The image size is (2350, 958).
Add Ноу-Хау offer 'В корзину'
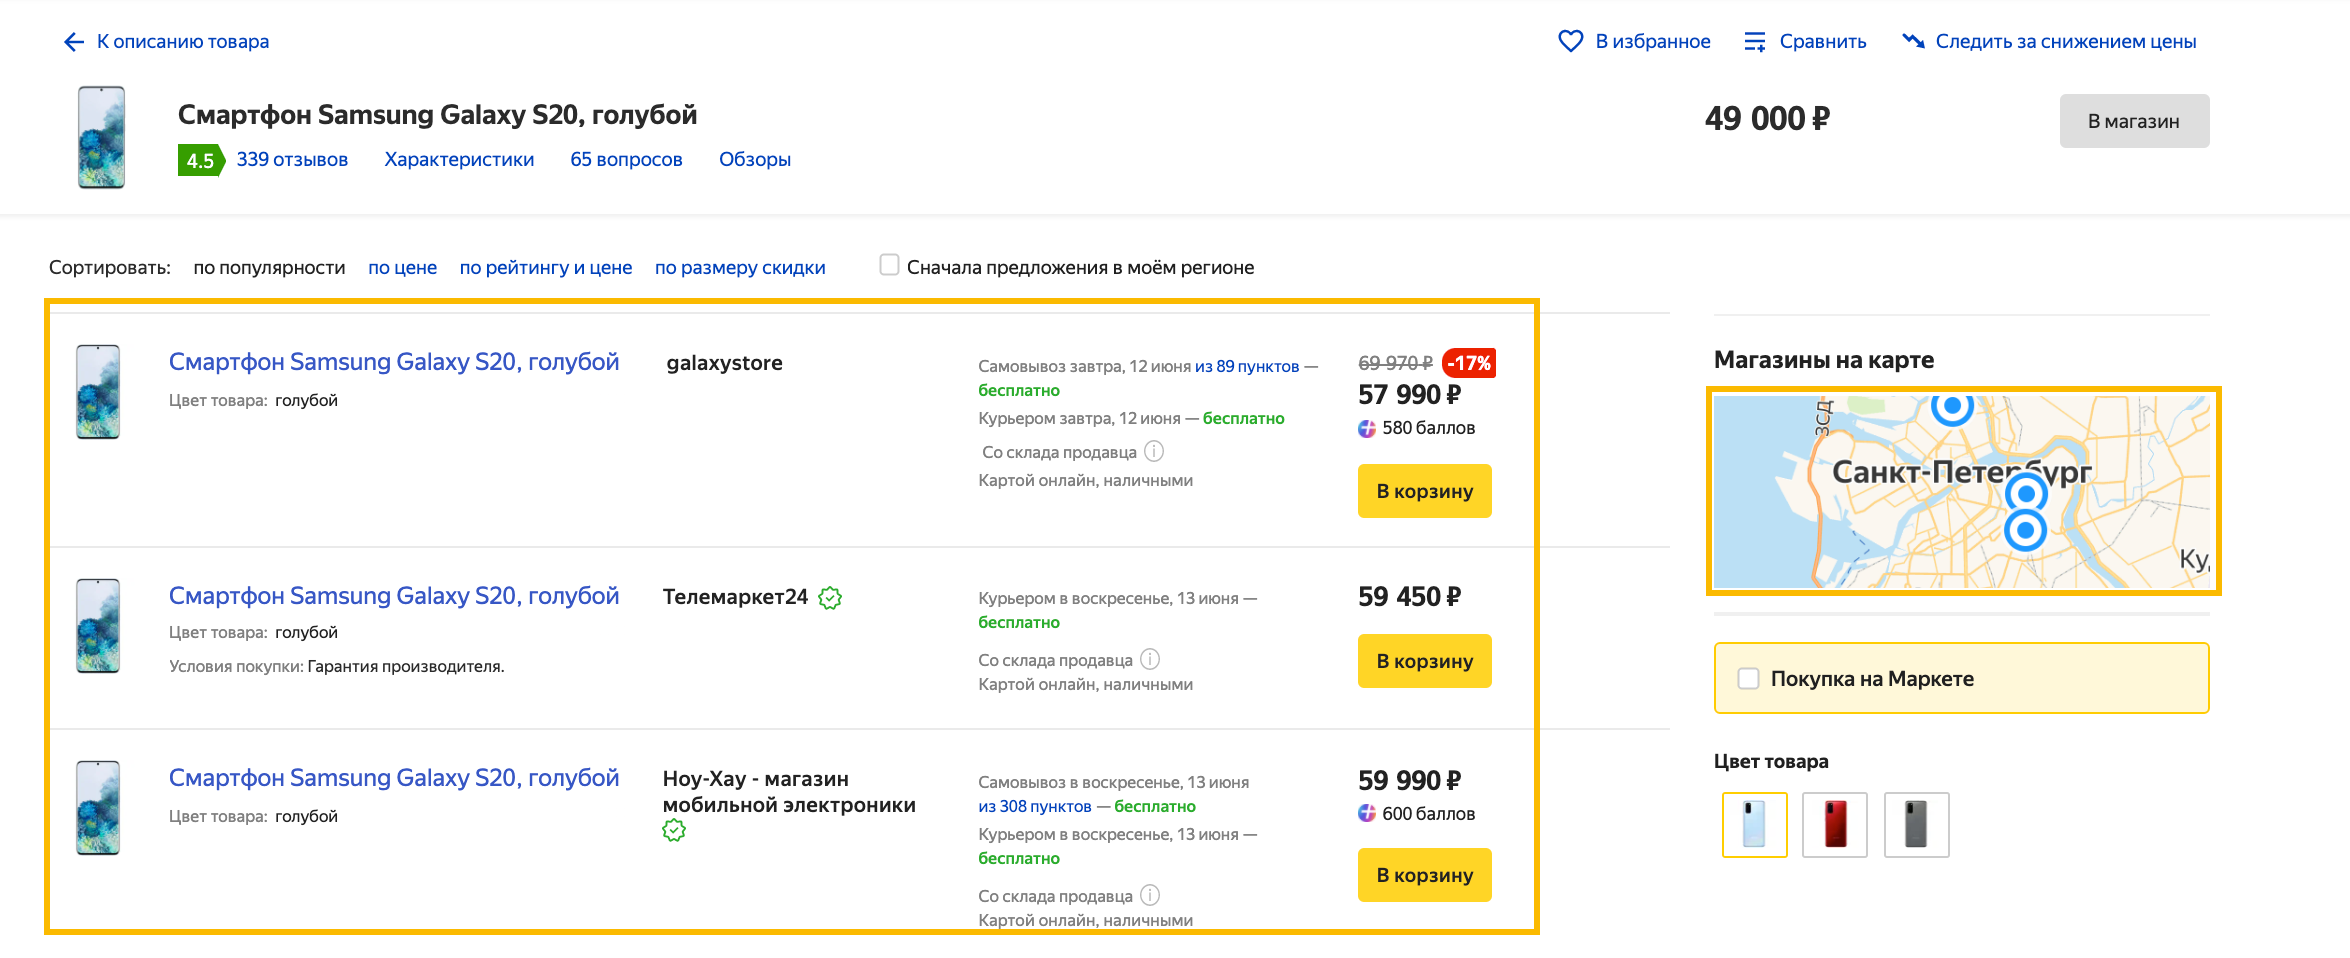1424,875
